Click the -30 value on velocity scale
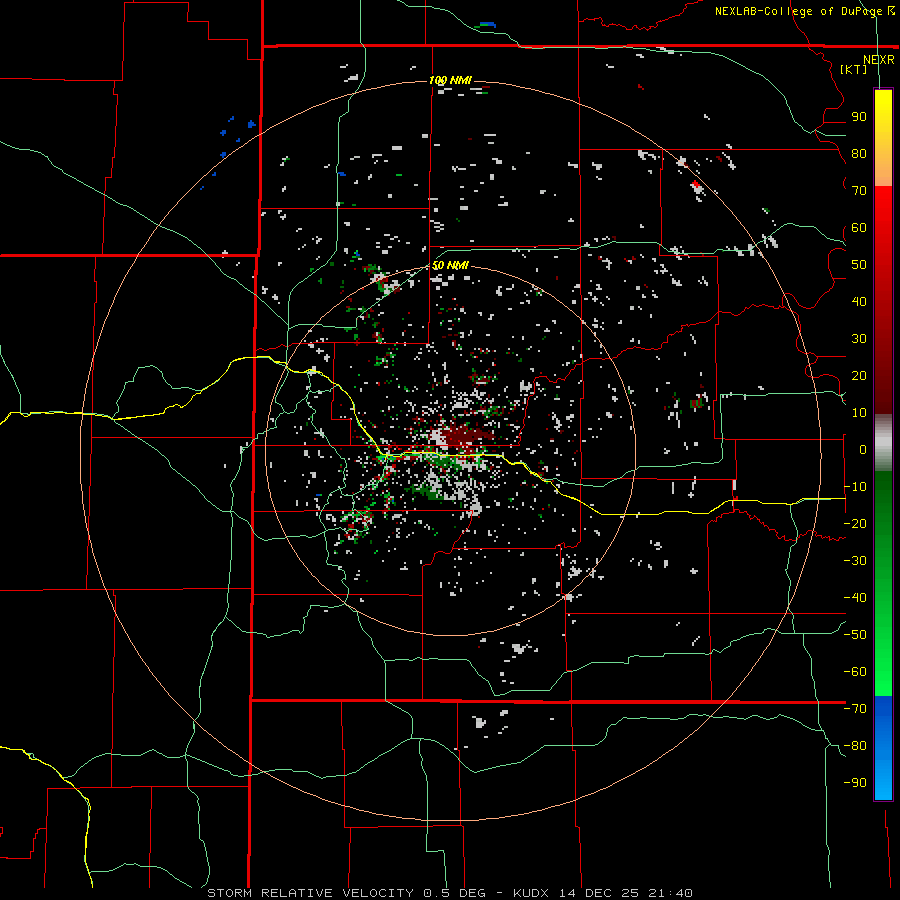Viewport: 900px width, 900px height. point(855,561)
